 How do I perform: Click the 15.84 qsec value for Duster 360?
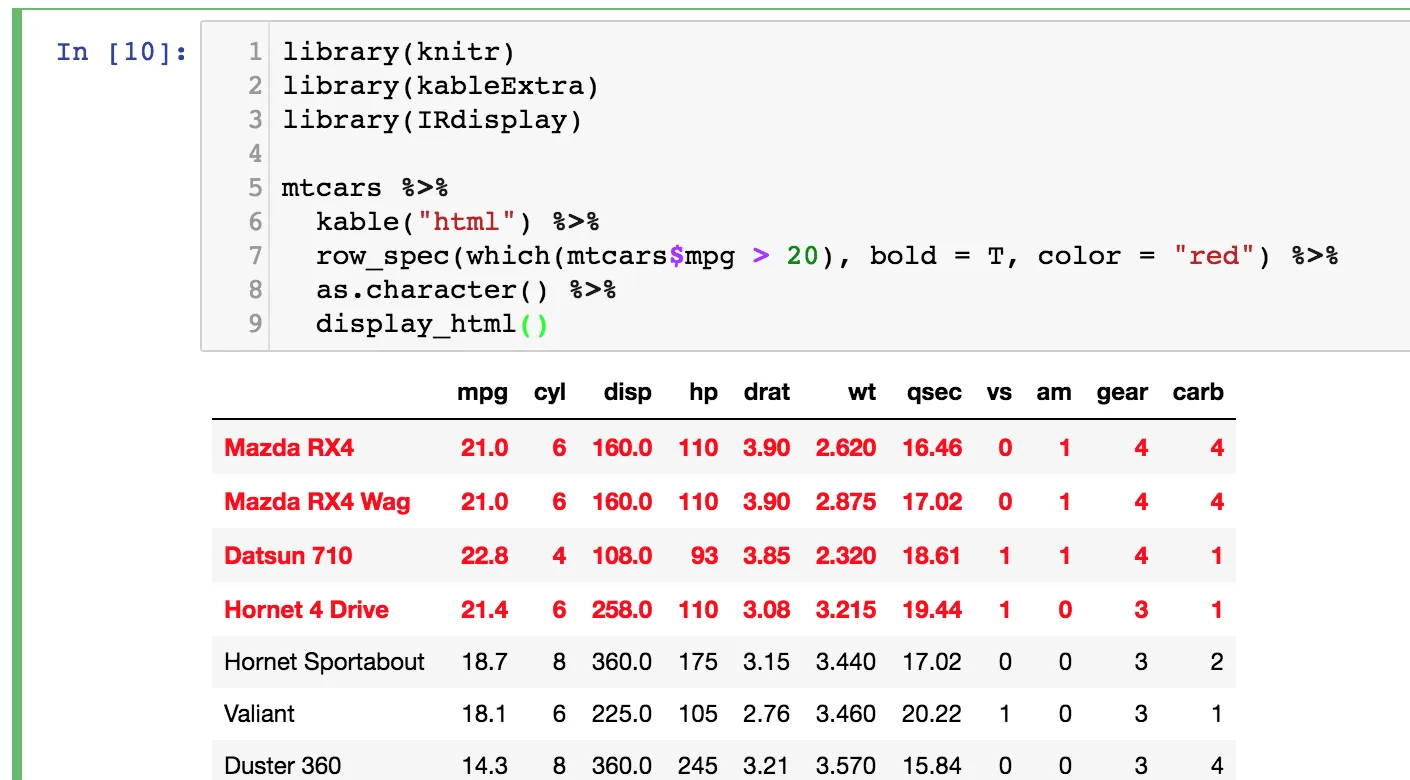932,766
